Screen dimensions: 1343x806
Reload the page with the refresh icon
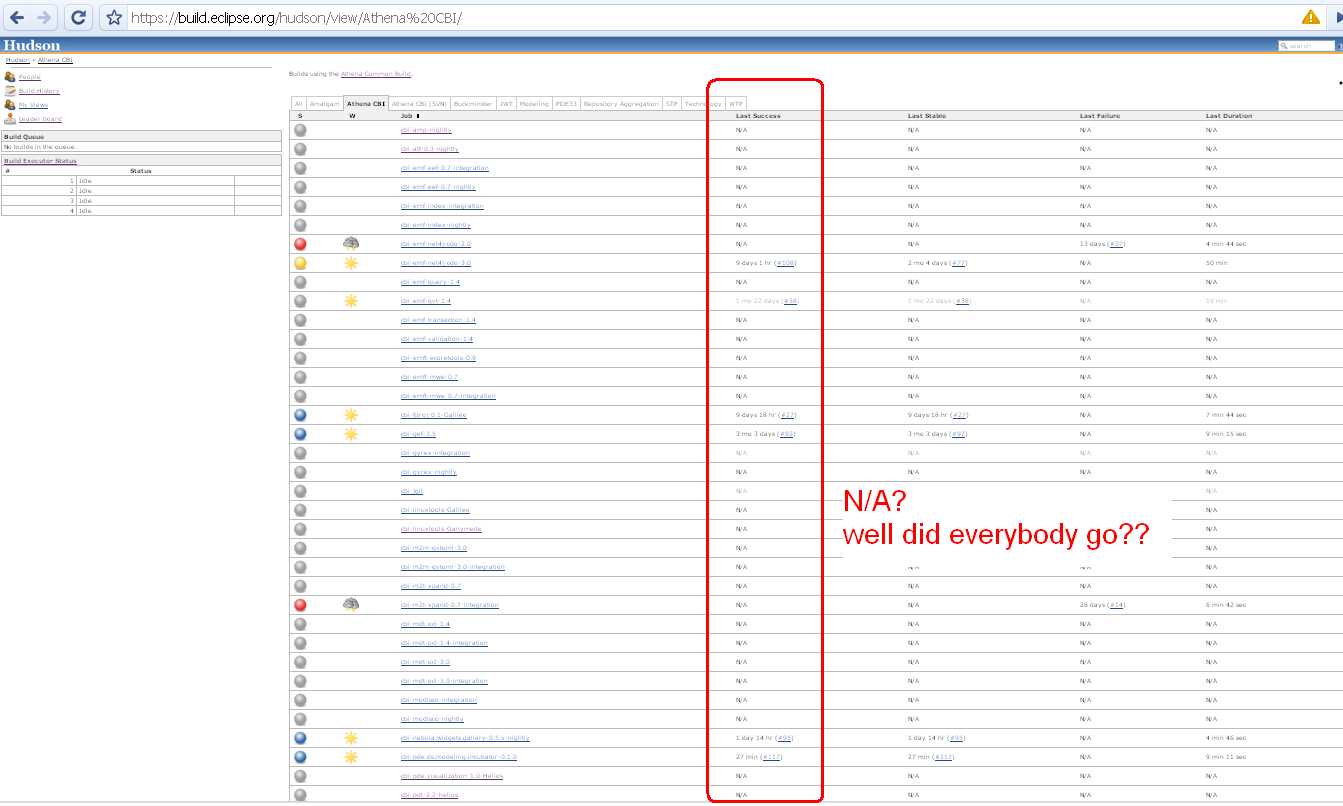pos(78,17)
